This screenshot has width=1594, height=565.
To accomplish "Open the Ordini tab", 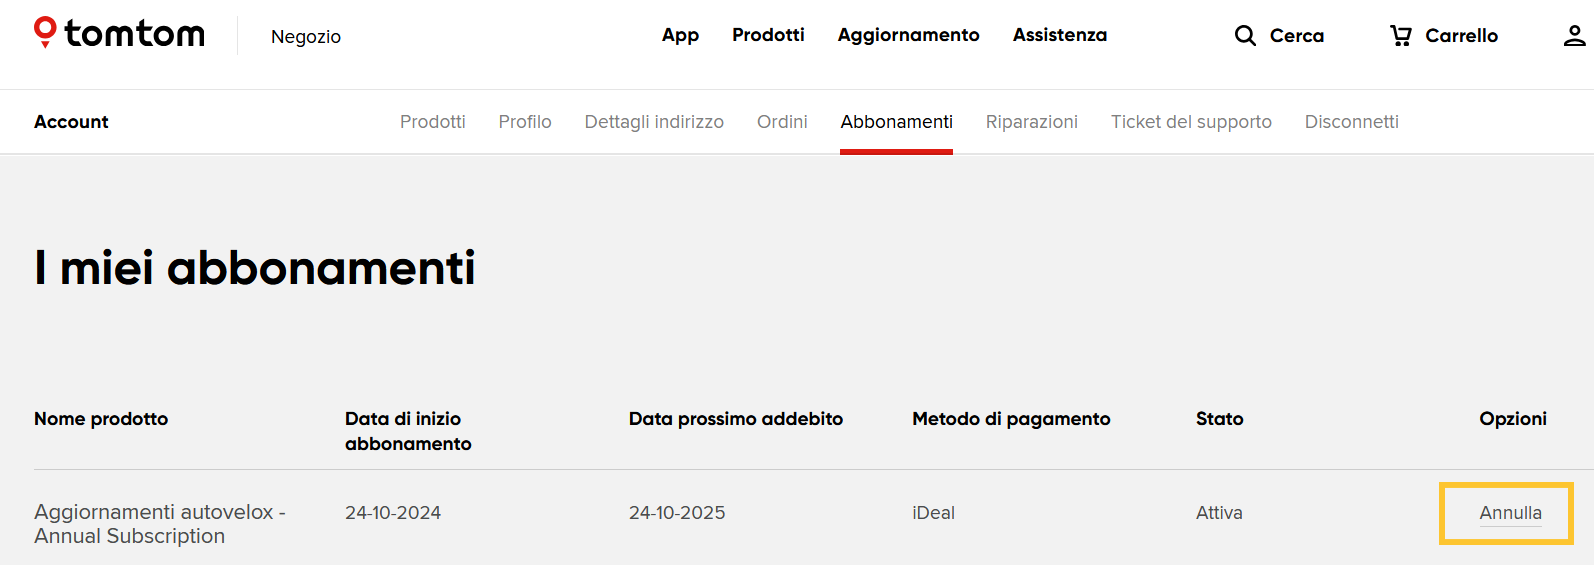I will pos(782,122).
